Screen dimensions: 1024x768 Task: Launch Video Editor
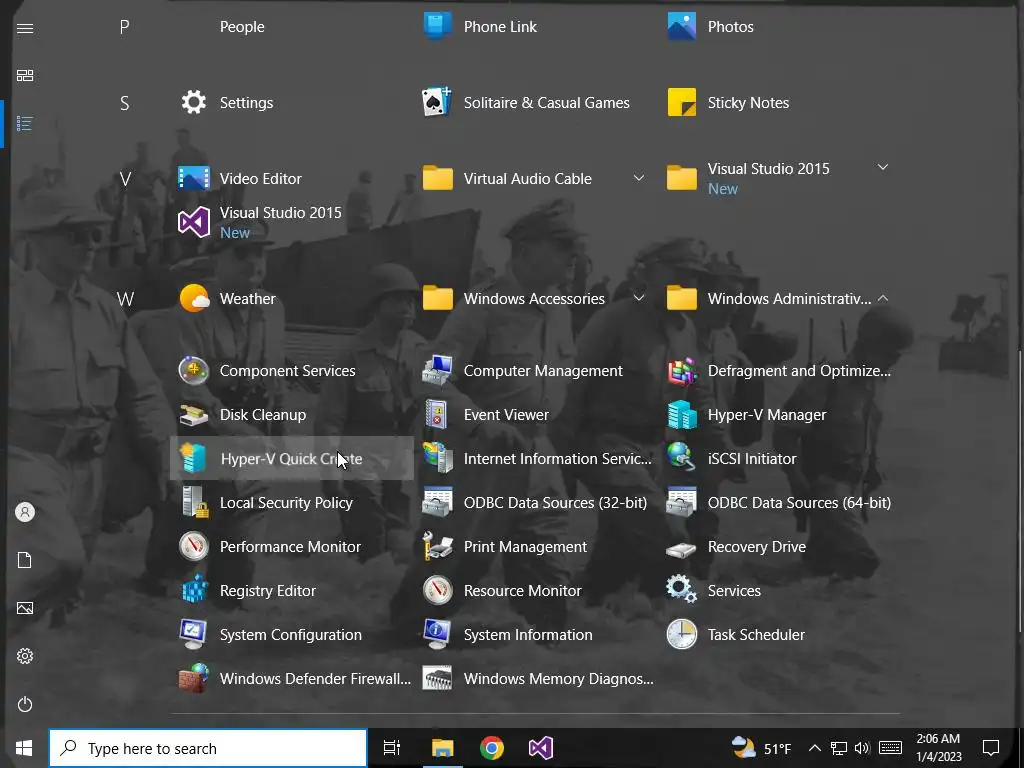[291, 178]
